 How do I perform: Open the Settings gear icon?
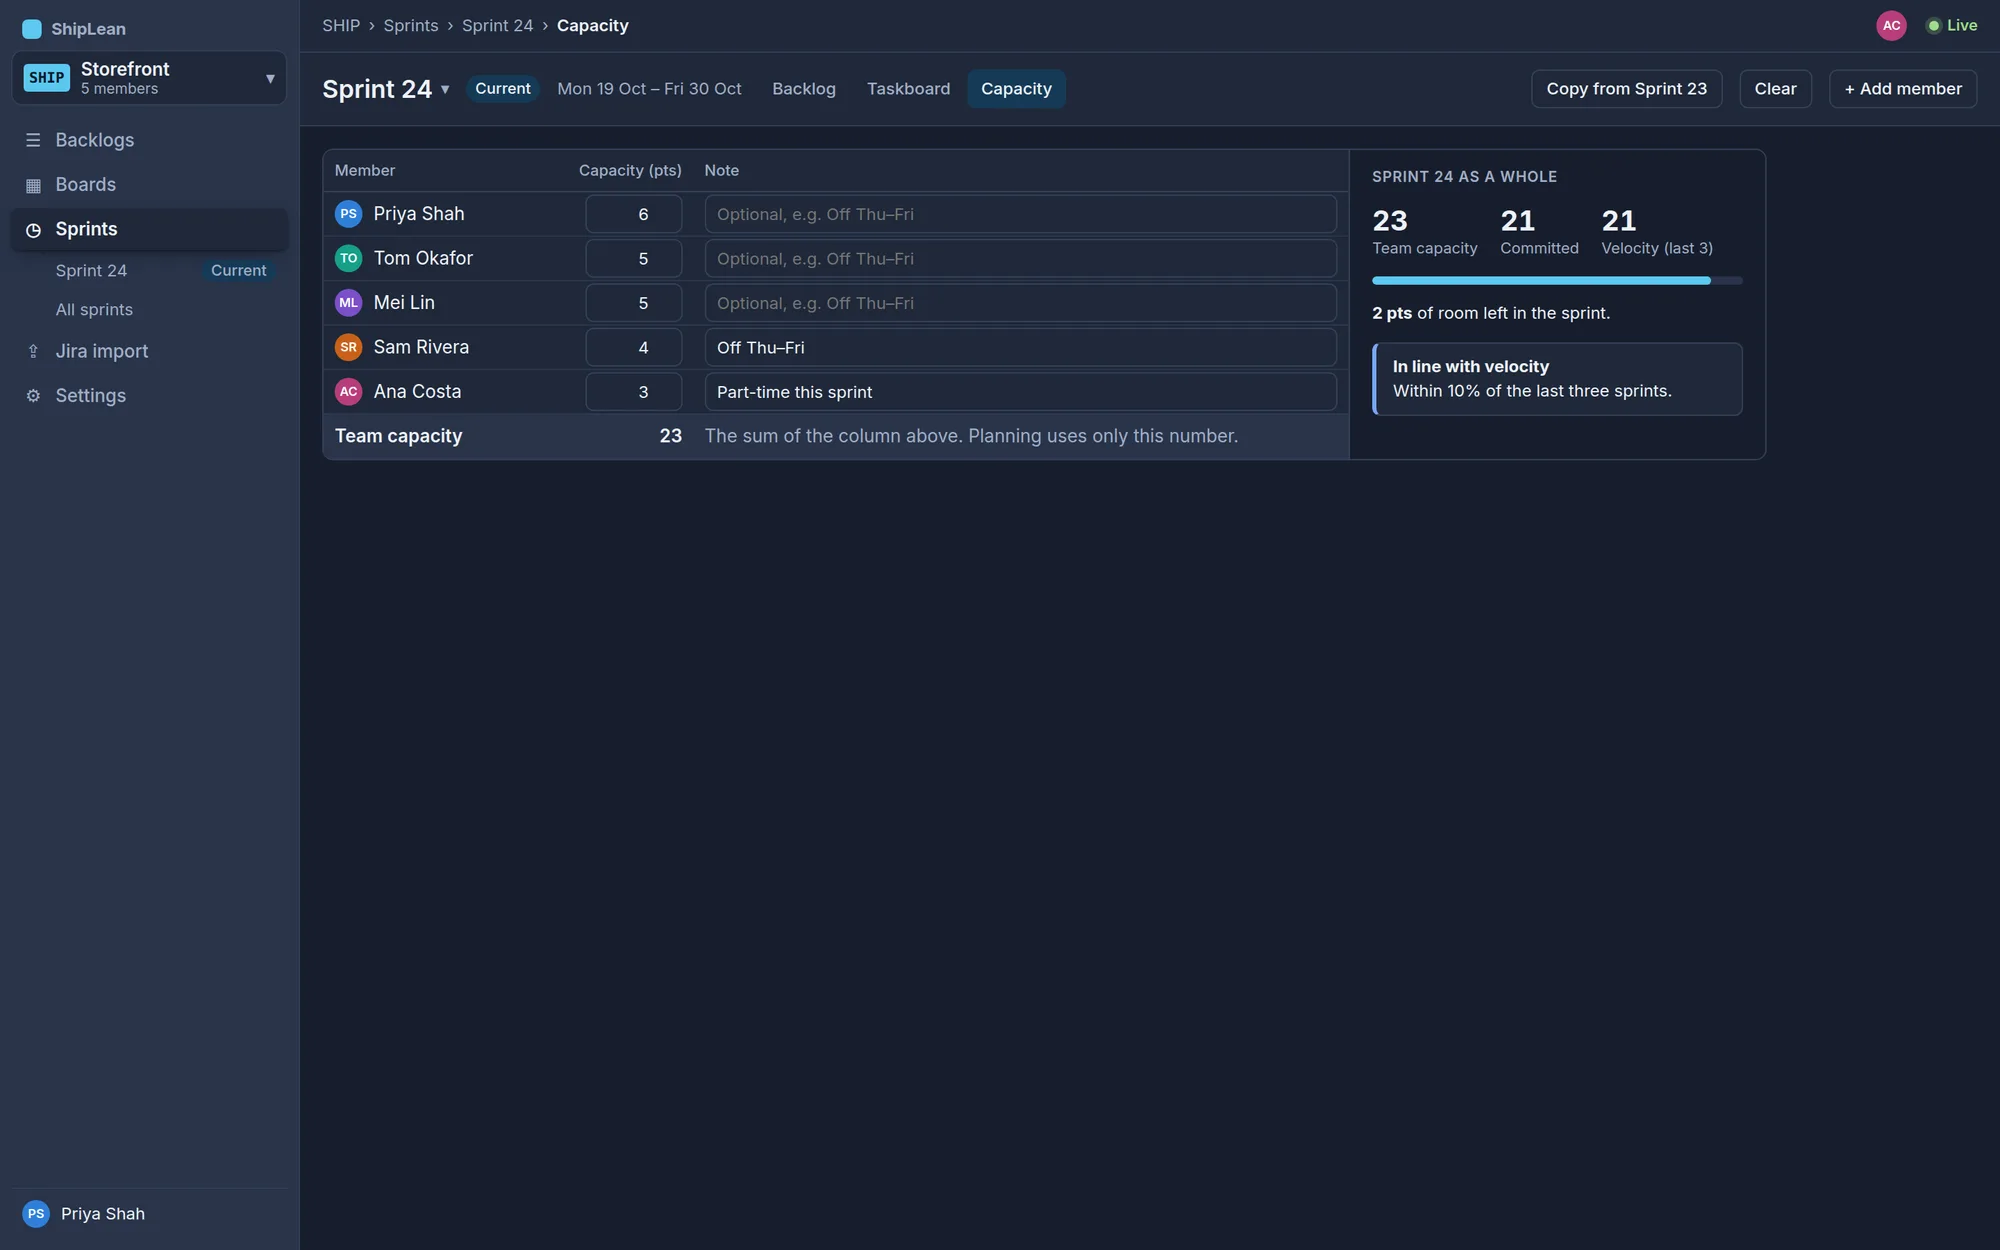coord(33,396)
